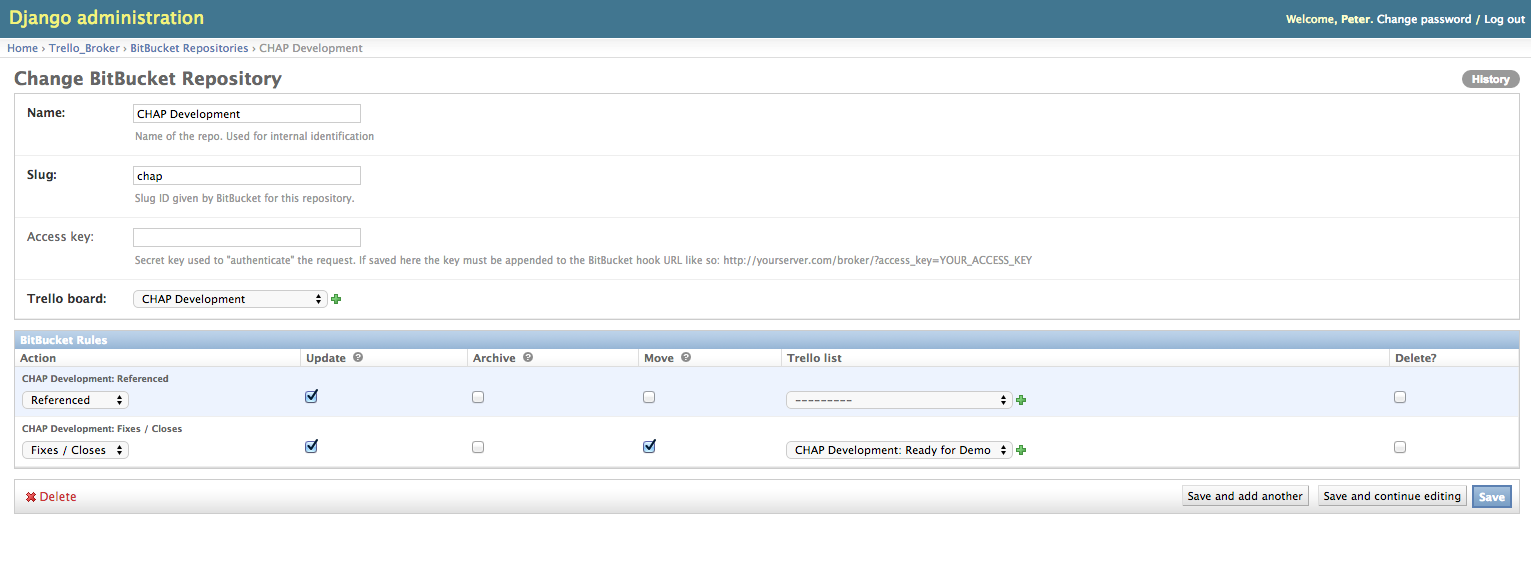Click the Change password link
Image resolution: width=1531 pixels, height=575 pixels.
(x=1424, y=19)
